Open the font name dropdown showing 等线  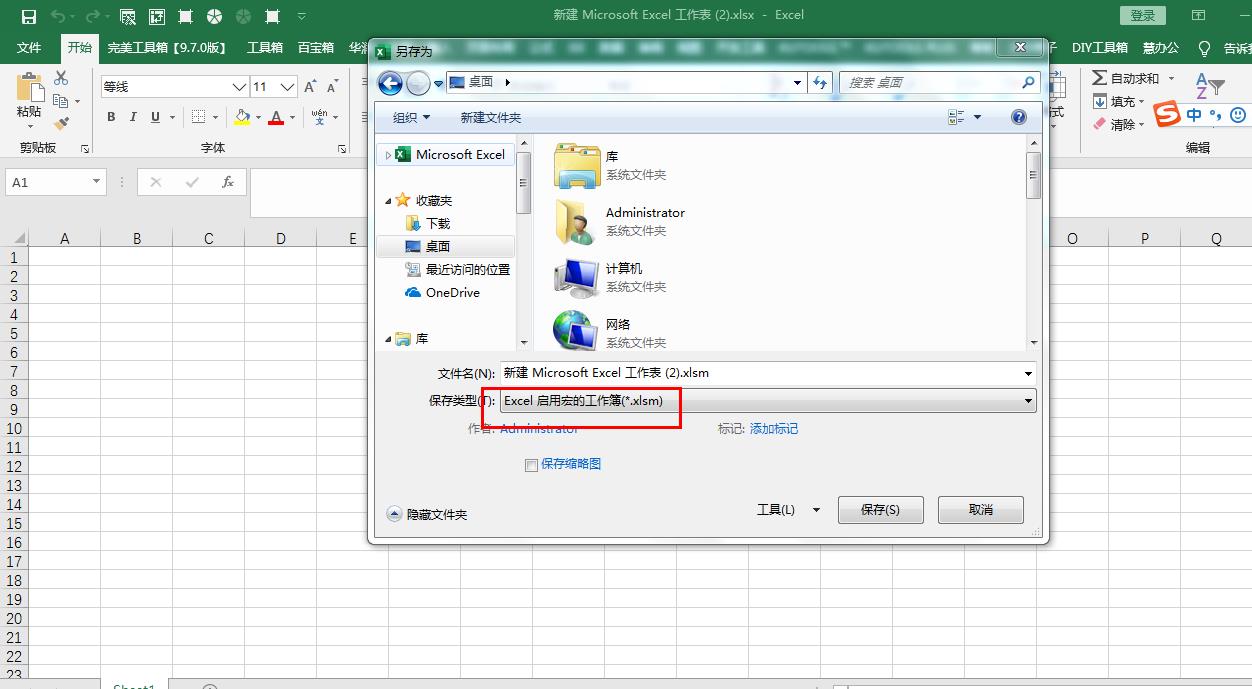coord(239,87)
